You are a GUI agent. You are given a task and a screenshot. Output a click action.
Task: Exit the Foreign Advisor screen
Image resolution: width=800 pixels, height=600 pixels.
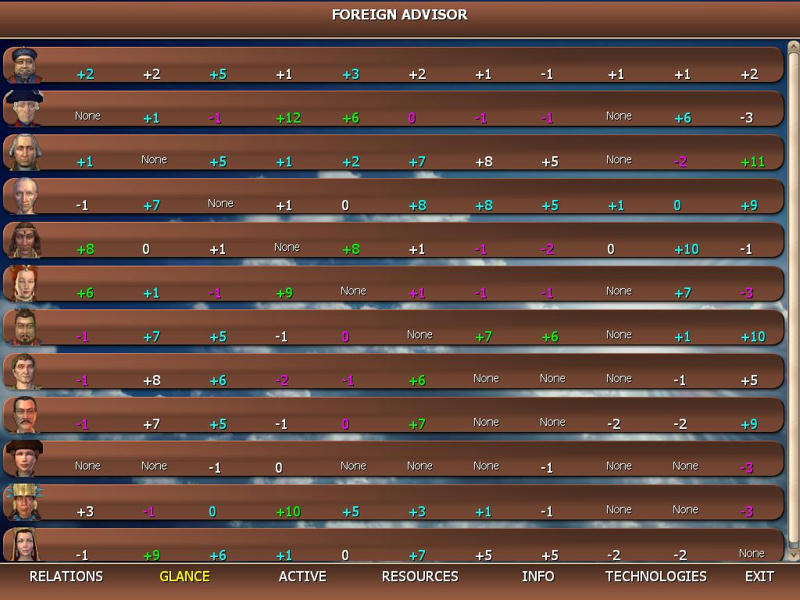pos(759,577)
